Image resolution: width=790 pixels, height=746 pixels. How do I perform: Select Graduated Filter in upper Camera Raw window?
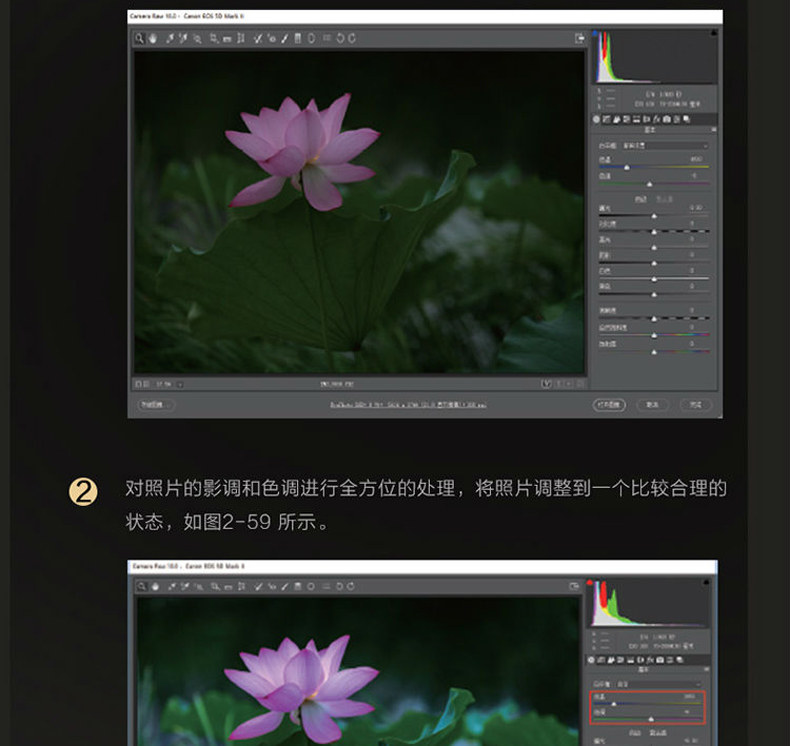click(298, 38)
